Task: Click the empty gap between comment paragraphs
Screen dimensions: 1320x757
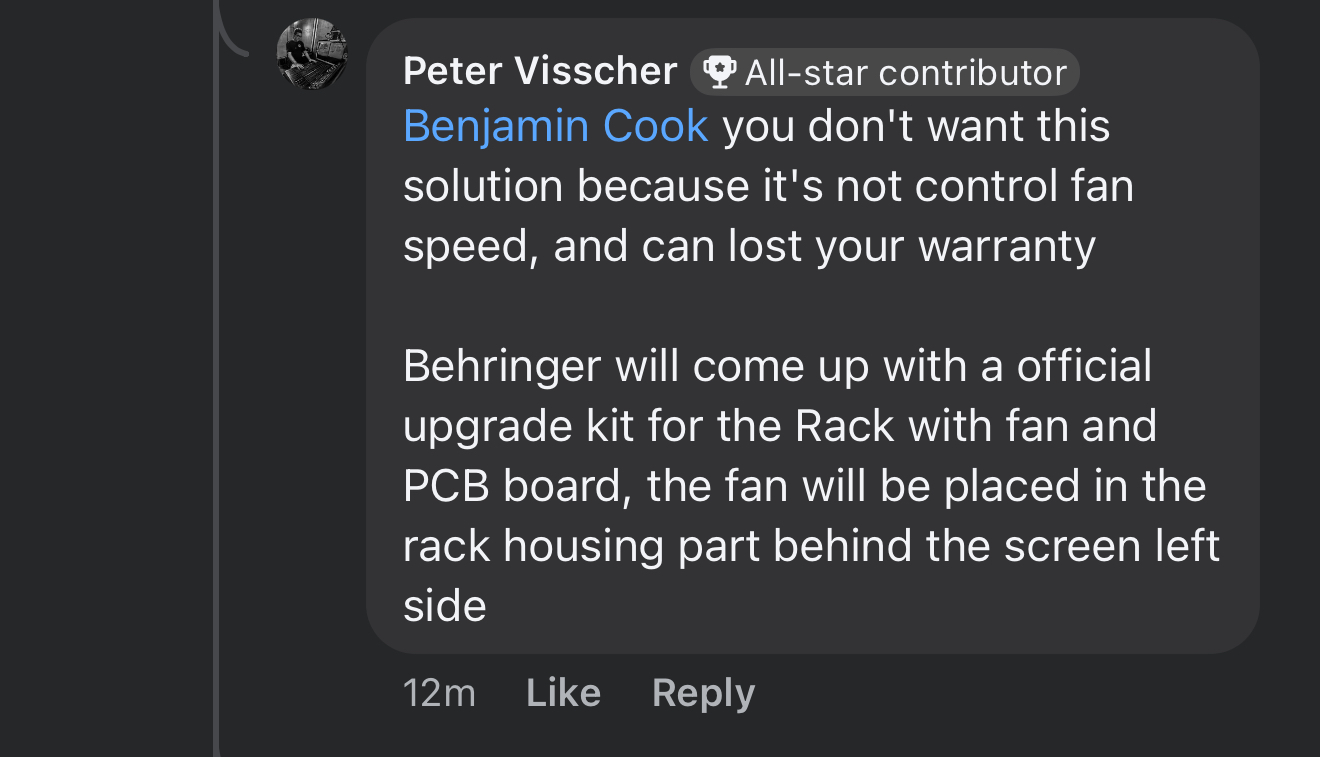Action: pos(812,306)
